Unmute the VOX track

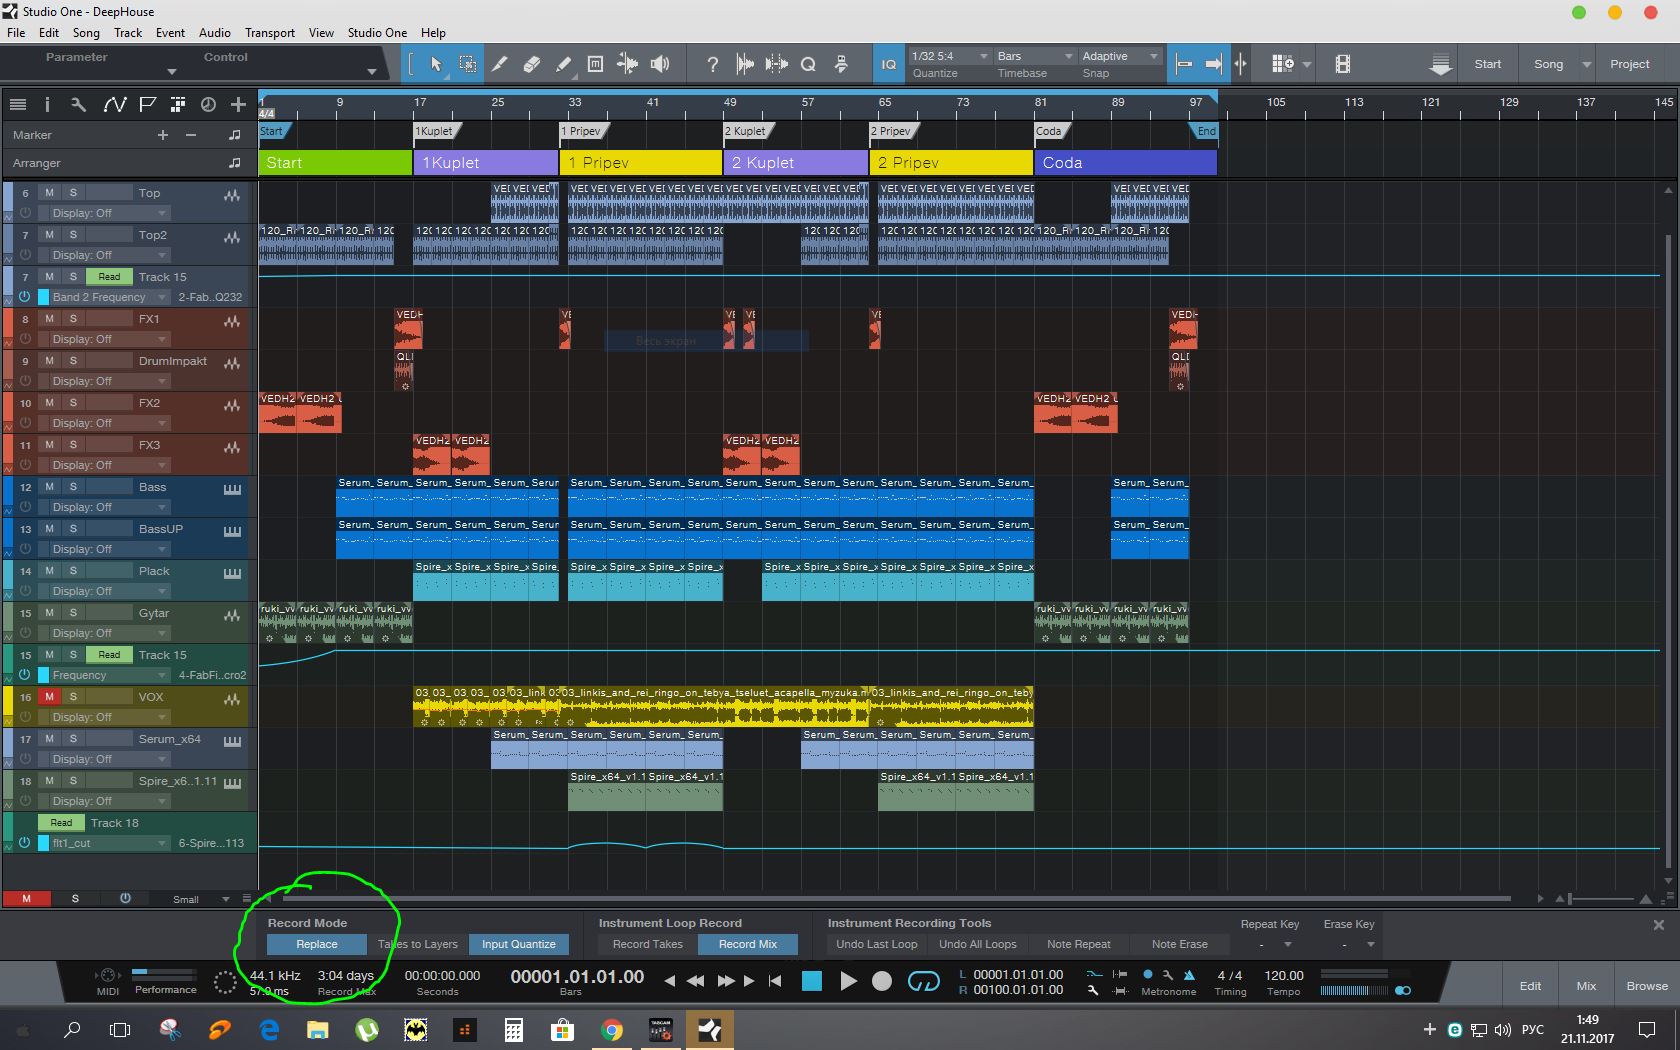click(49, 697)
